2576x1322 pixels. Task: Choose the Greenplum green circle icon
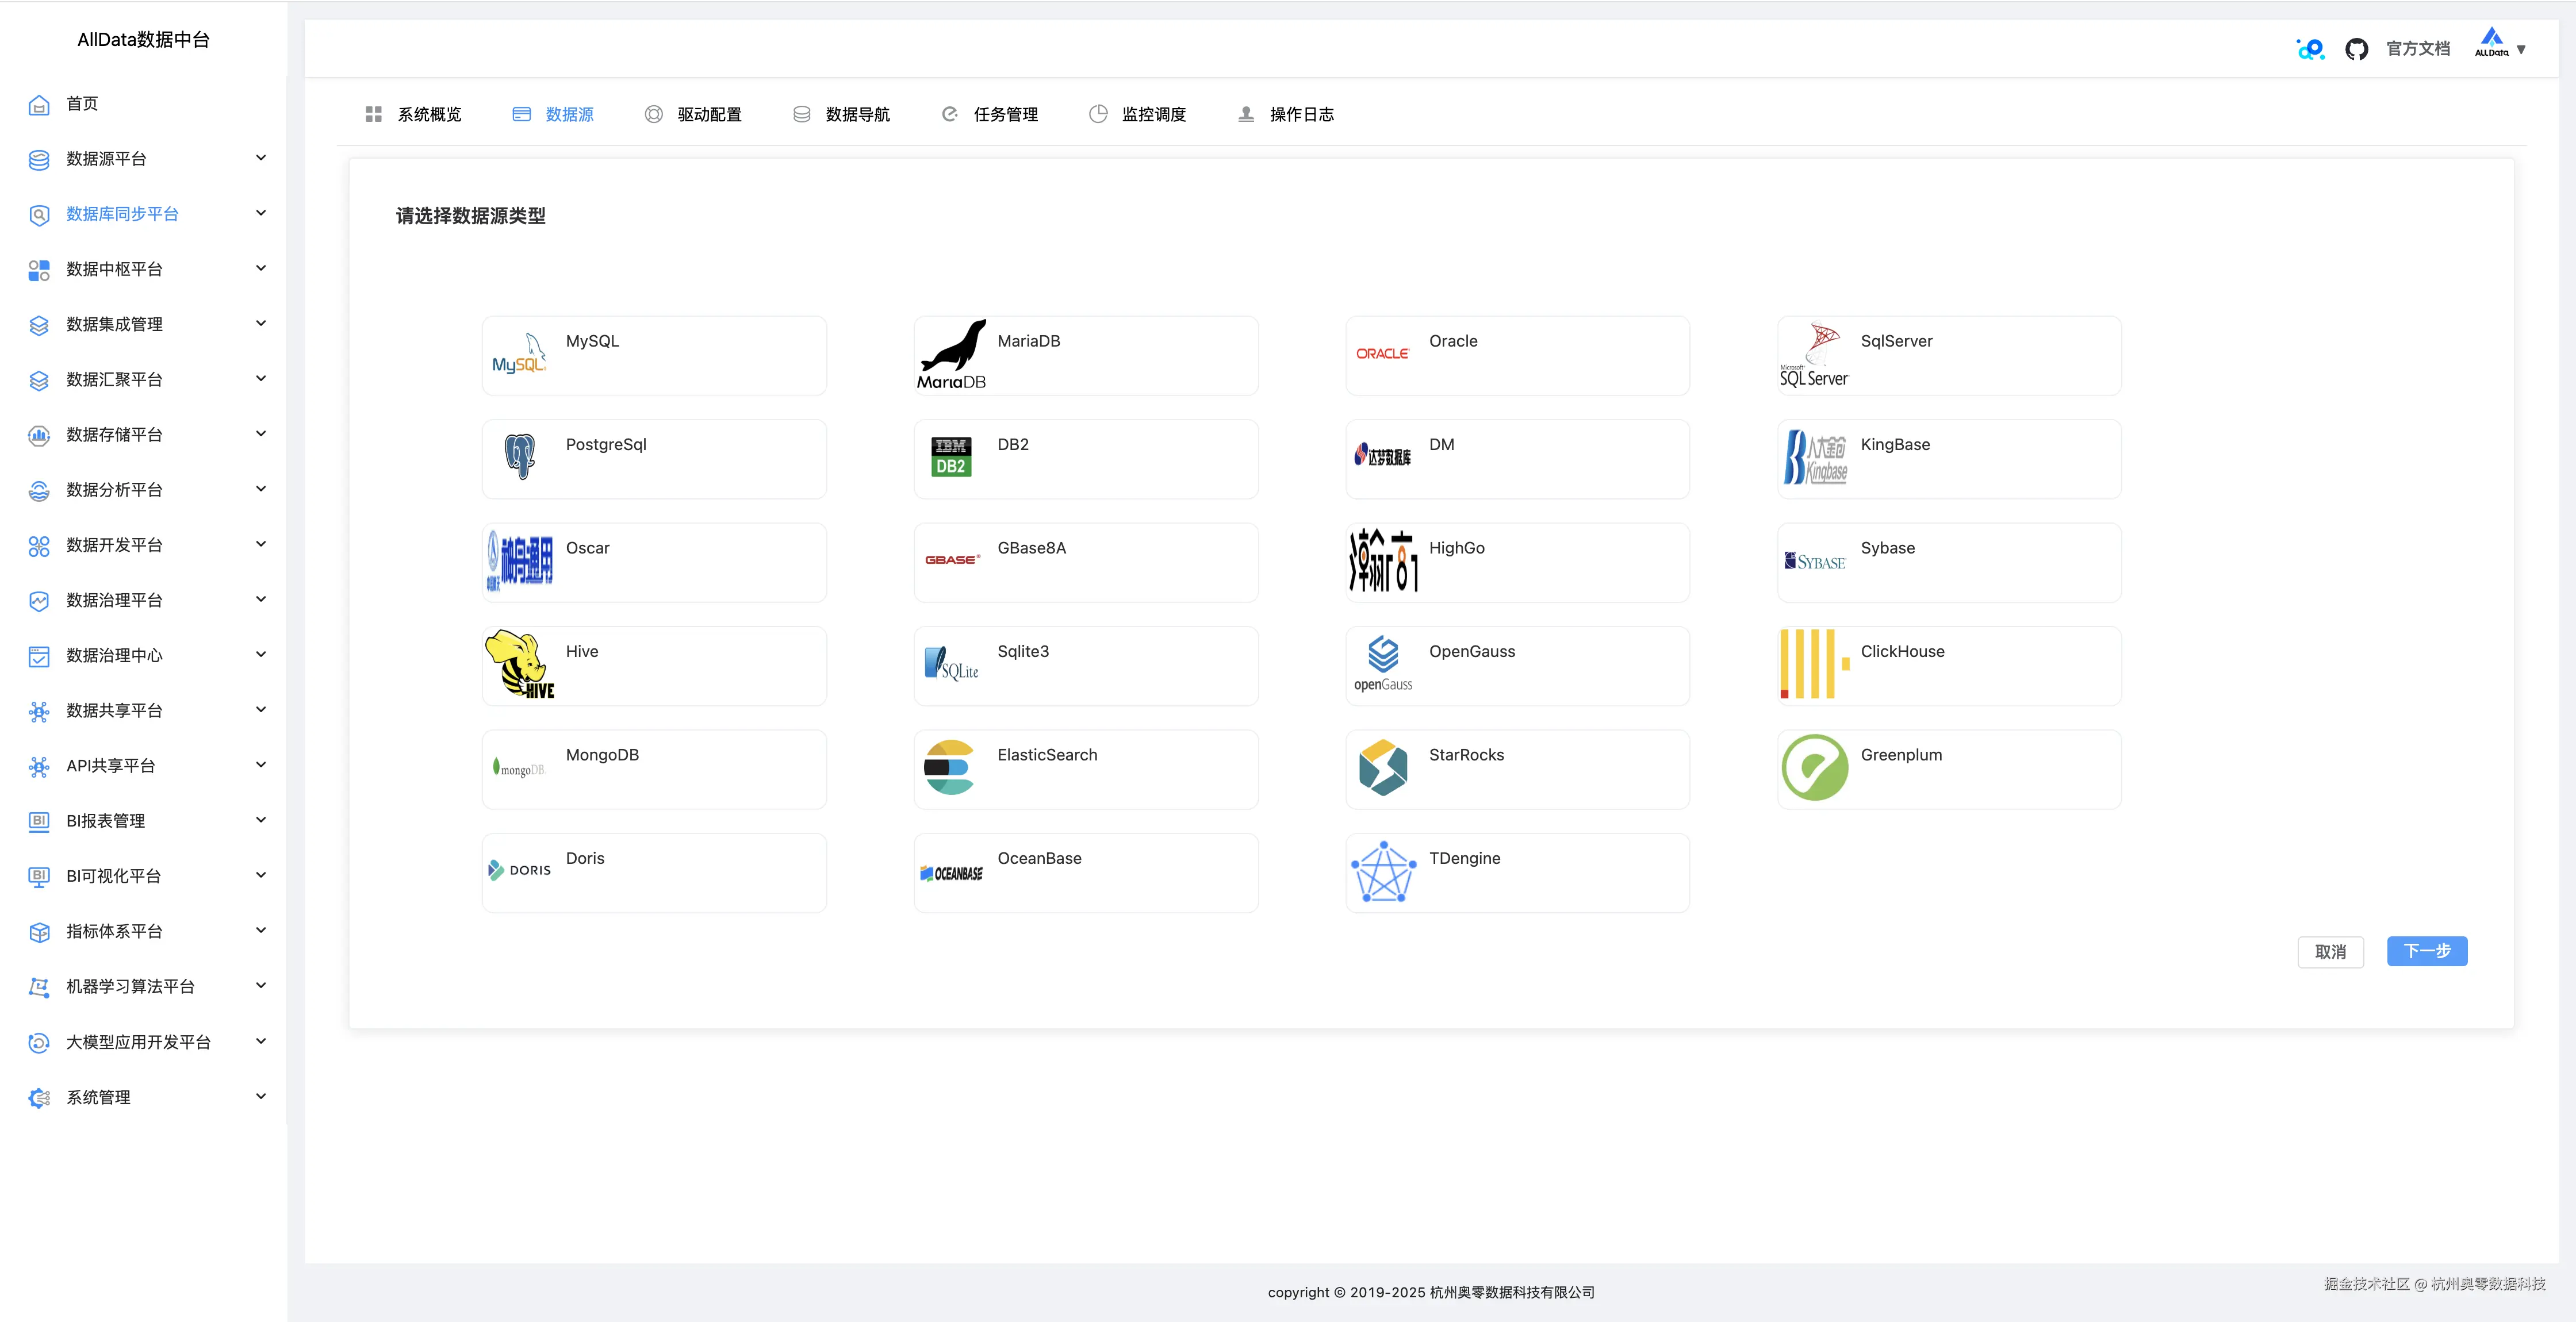[1814, 768]
